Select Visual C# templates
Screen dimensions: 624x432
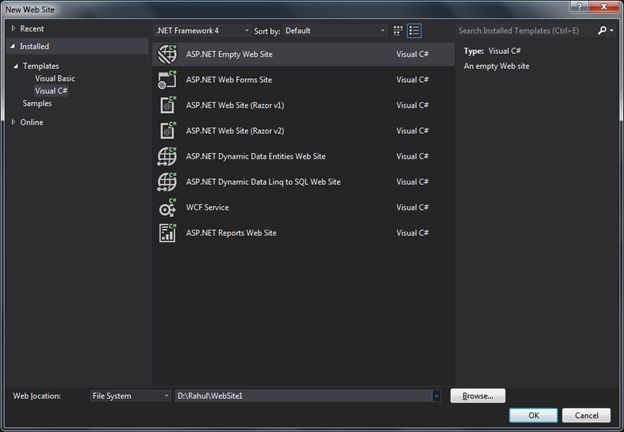[x=51, y=91]
